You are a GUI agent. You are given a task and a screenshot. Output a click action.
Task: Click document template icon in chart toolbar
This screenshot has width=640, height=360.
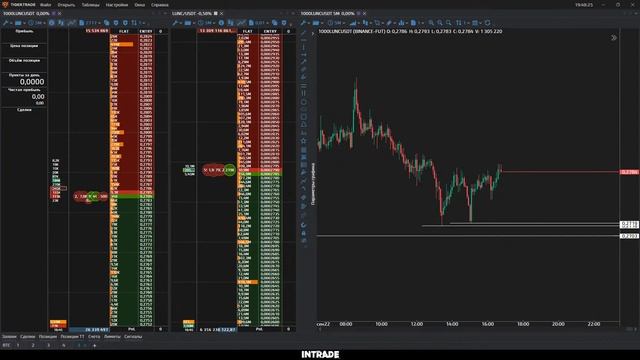[413, 23]
